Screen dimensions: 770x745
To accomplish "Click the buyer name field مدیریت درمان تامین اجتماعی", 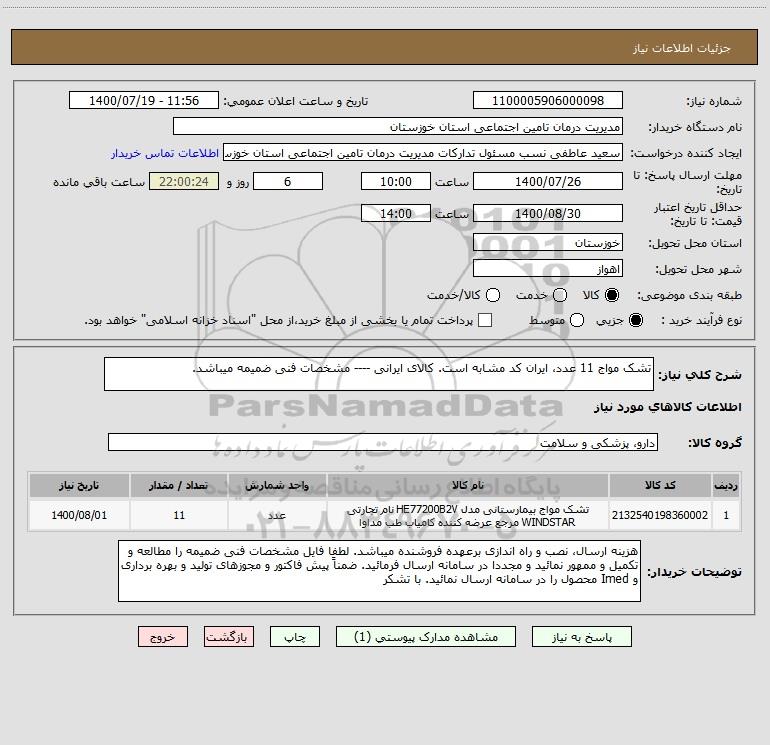I will pyautogui.click(x=398, y=127).
